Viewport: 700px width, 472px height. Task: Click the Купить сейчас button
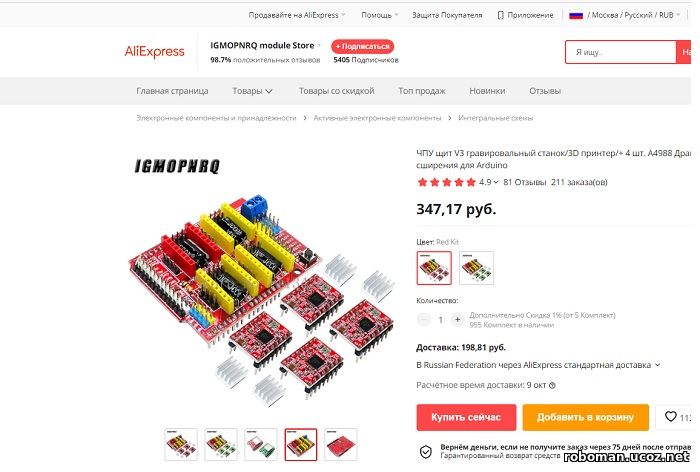coord(466,418)
